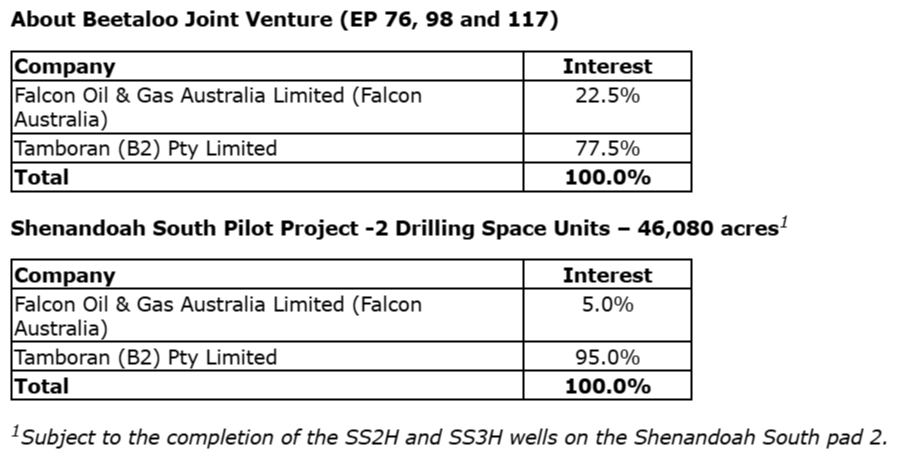The height and width of the screenshot is (460, 903).
Task: Click 100.0% total in Beetaloo table
Action: pos(607,177)
